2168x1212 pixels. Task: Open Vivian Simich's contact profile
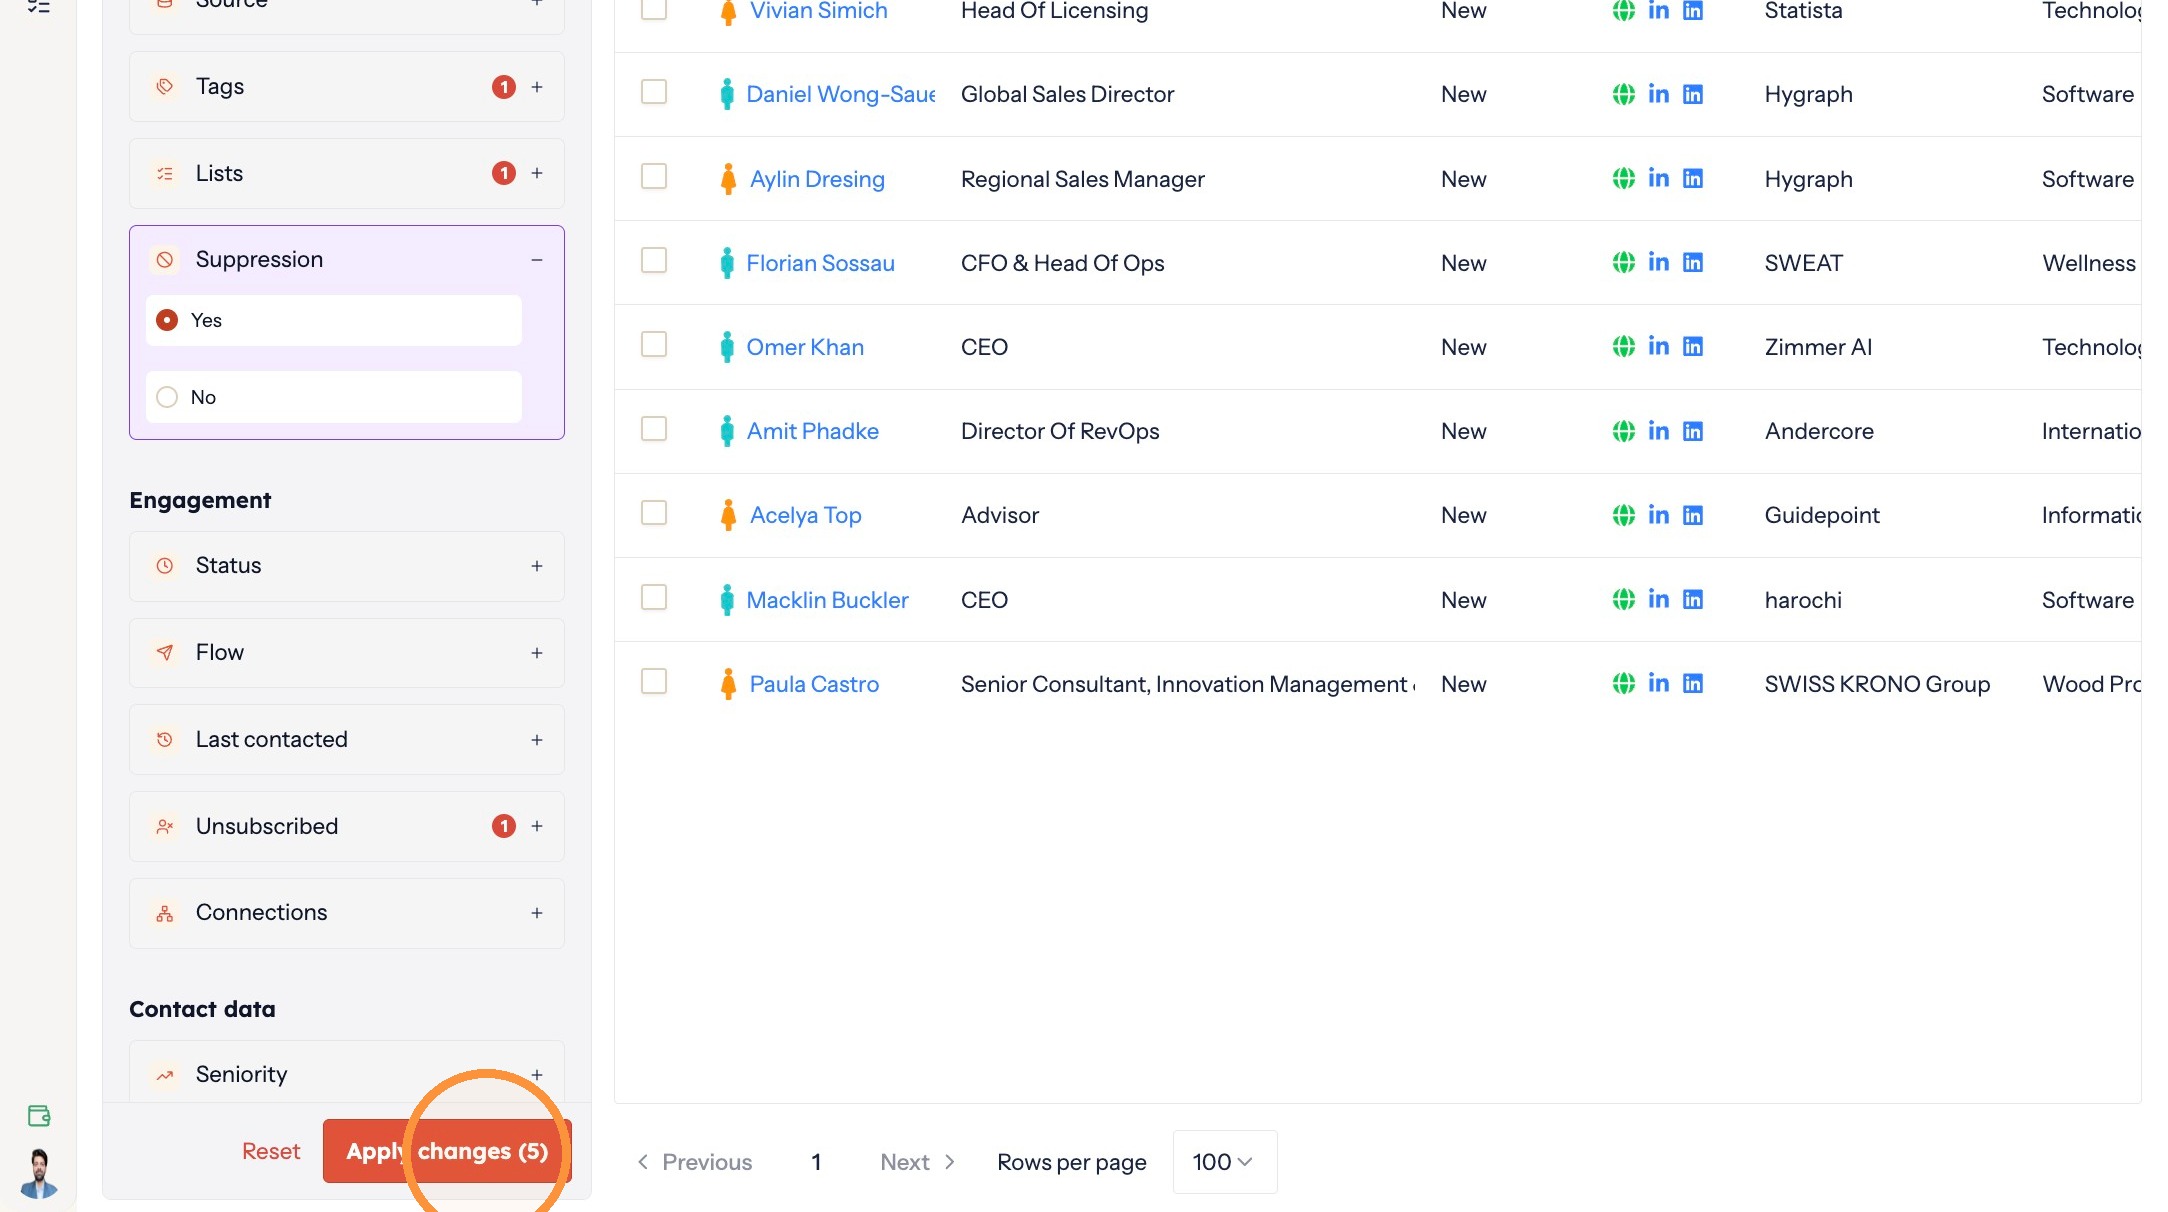point(818,11)
